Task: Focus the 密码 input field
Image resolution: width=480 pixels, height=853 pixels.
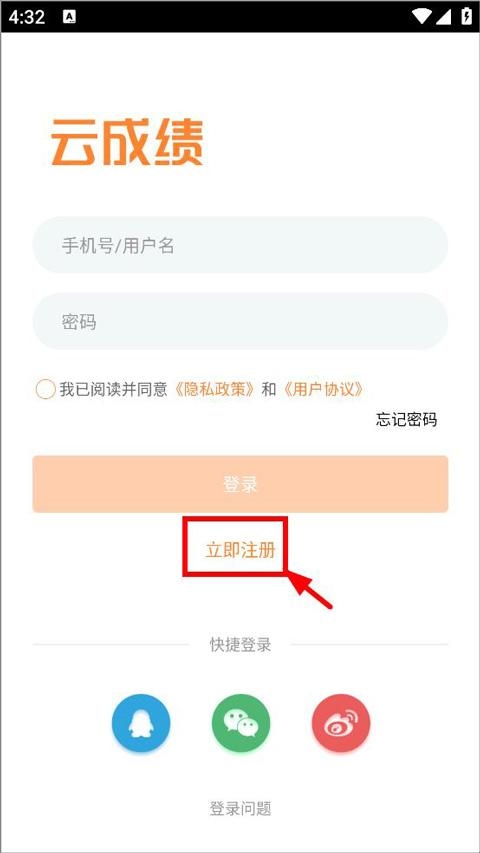Action: pos(240,321)
